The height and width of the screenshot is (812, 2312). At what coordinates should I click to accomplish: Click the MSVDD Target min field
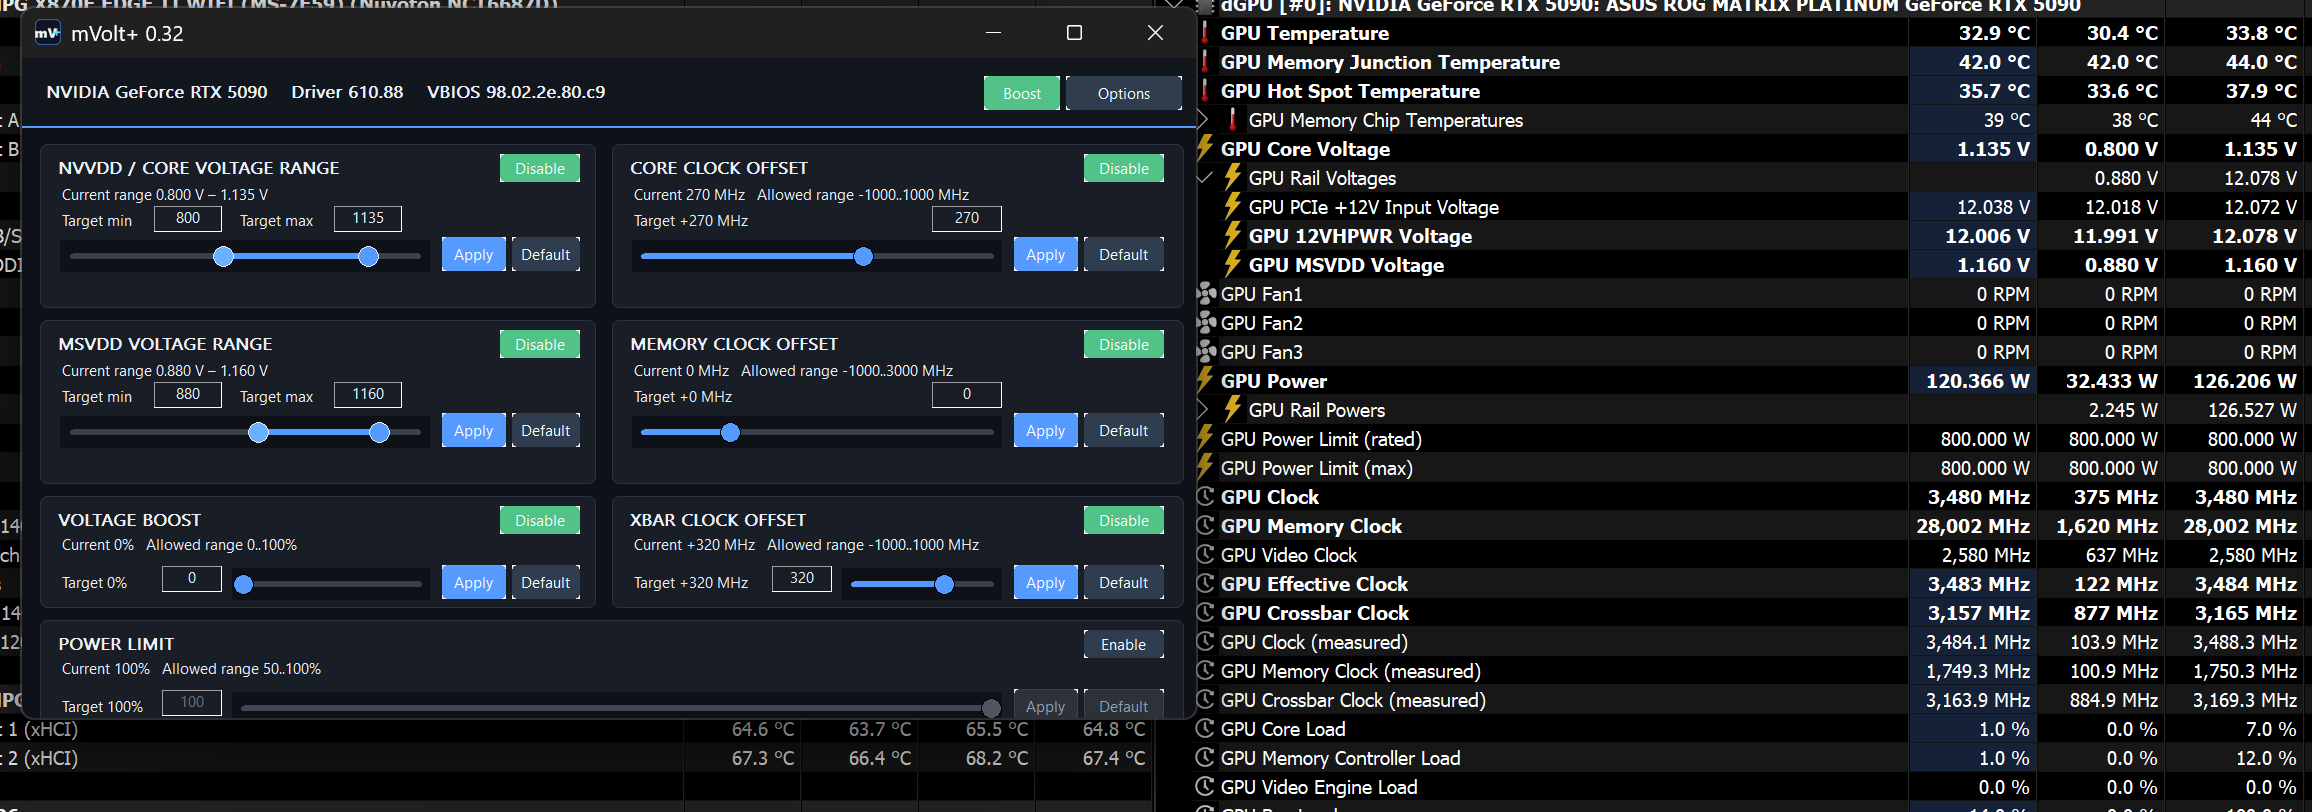point(188,394)
